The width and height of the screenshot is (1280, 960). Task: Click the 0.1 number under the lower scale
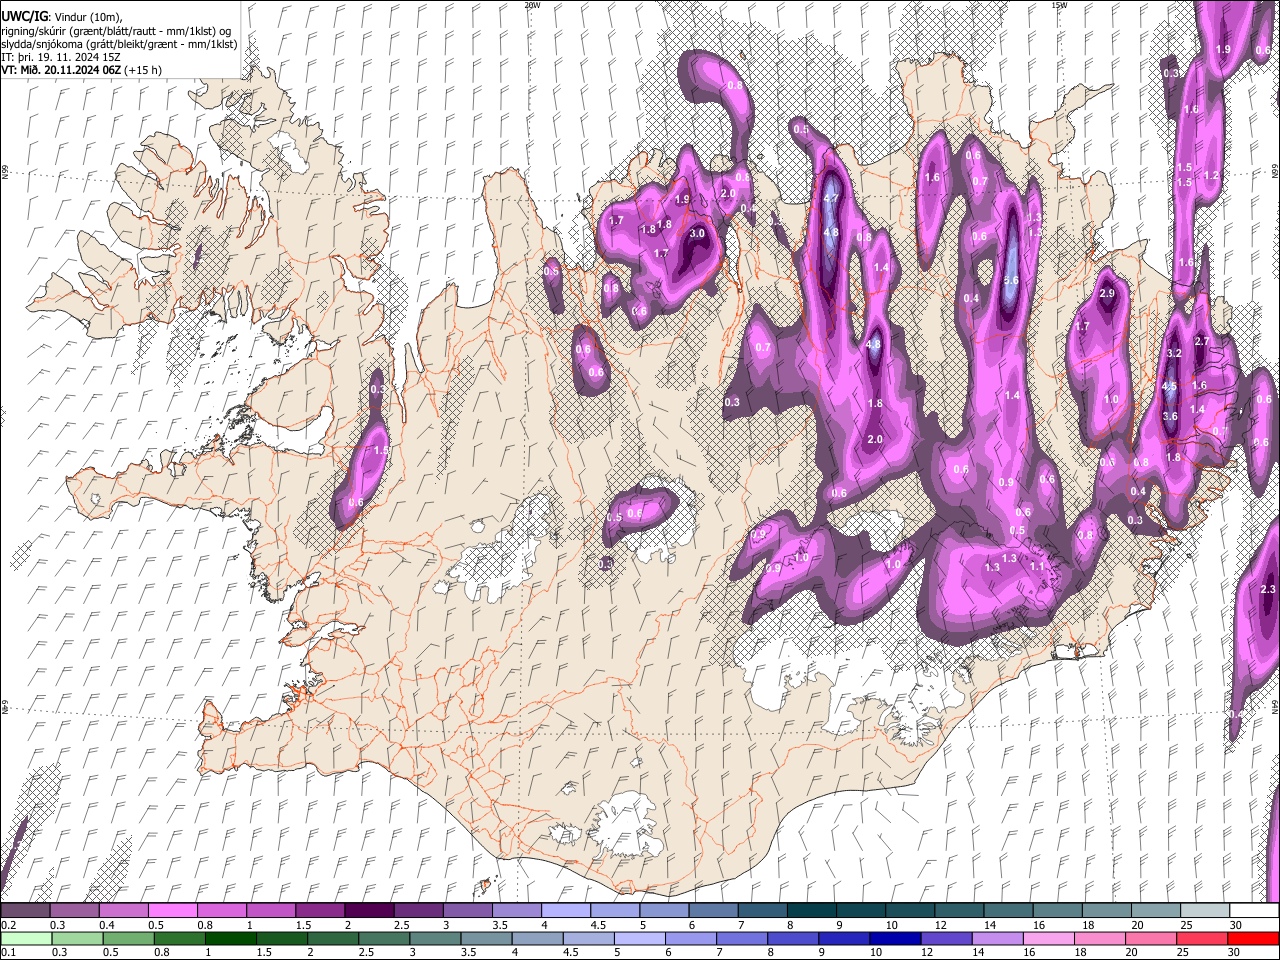click(x=7, y=952)
